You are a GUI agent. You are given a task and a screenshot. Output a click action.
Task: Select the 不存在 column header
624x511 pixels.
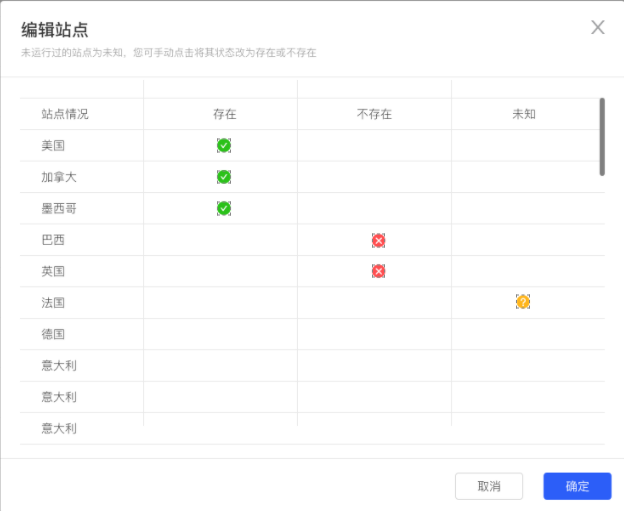tap(374, 114)
